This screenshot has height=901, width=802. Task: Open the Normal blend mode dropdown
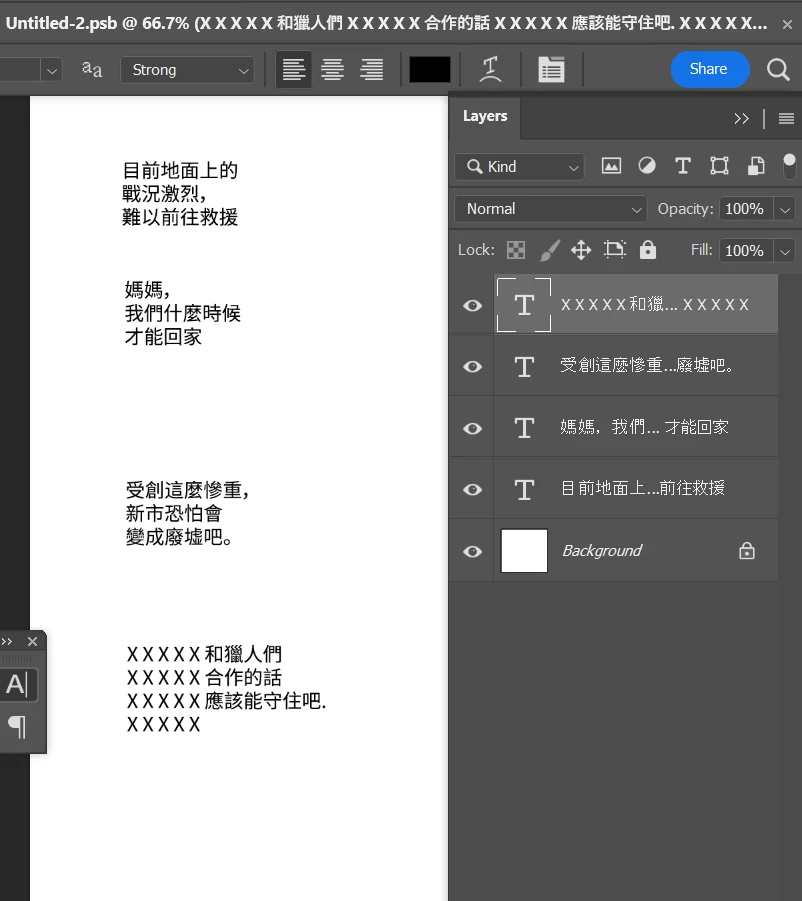(x=550, y=209)
